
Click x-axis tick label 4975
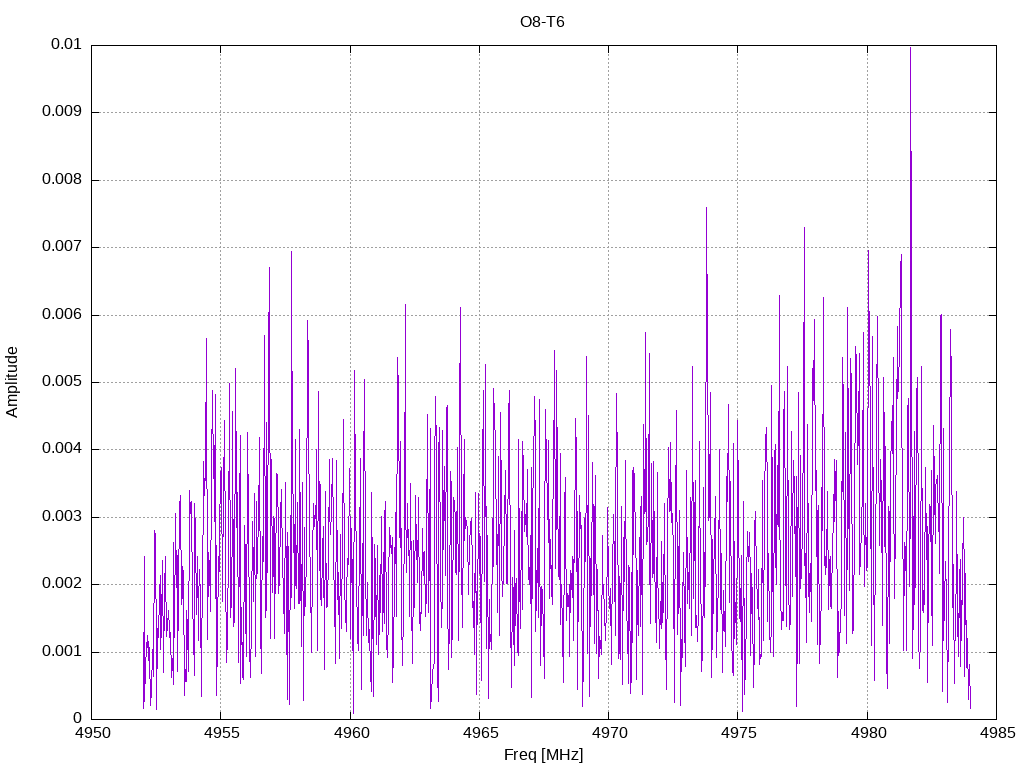(x=737, y=735)
